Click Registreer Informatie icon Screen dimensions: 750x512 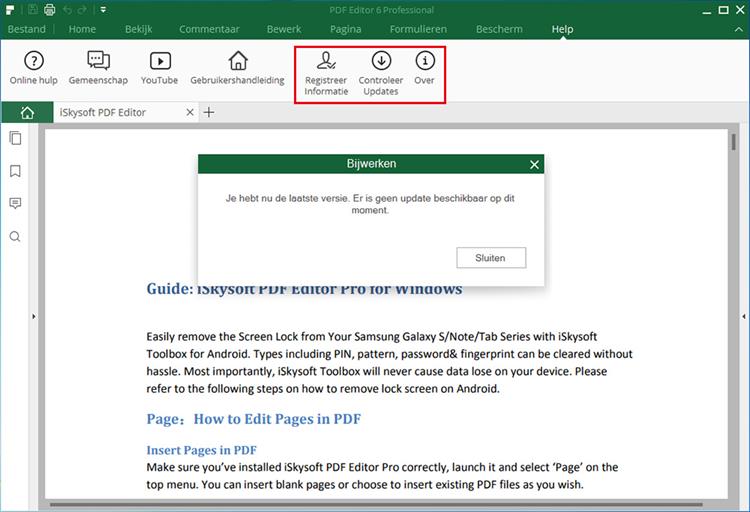click(x=326, y=74)
